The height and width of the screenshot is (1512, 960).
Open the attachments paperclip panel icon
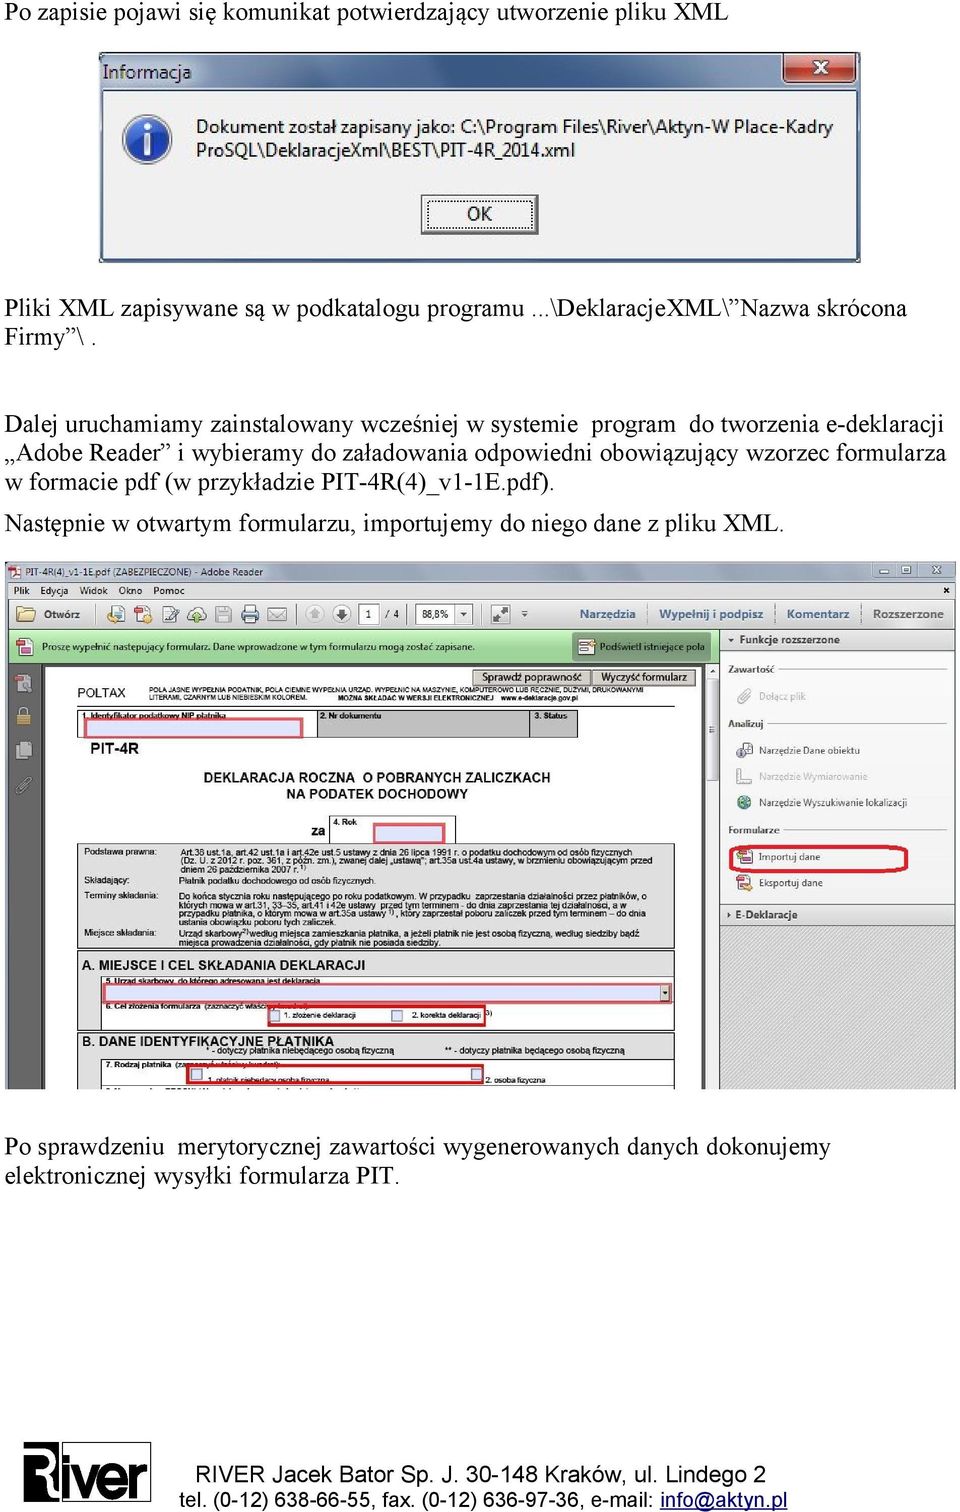(23, 786)
